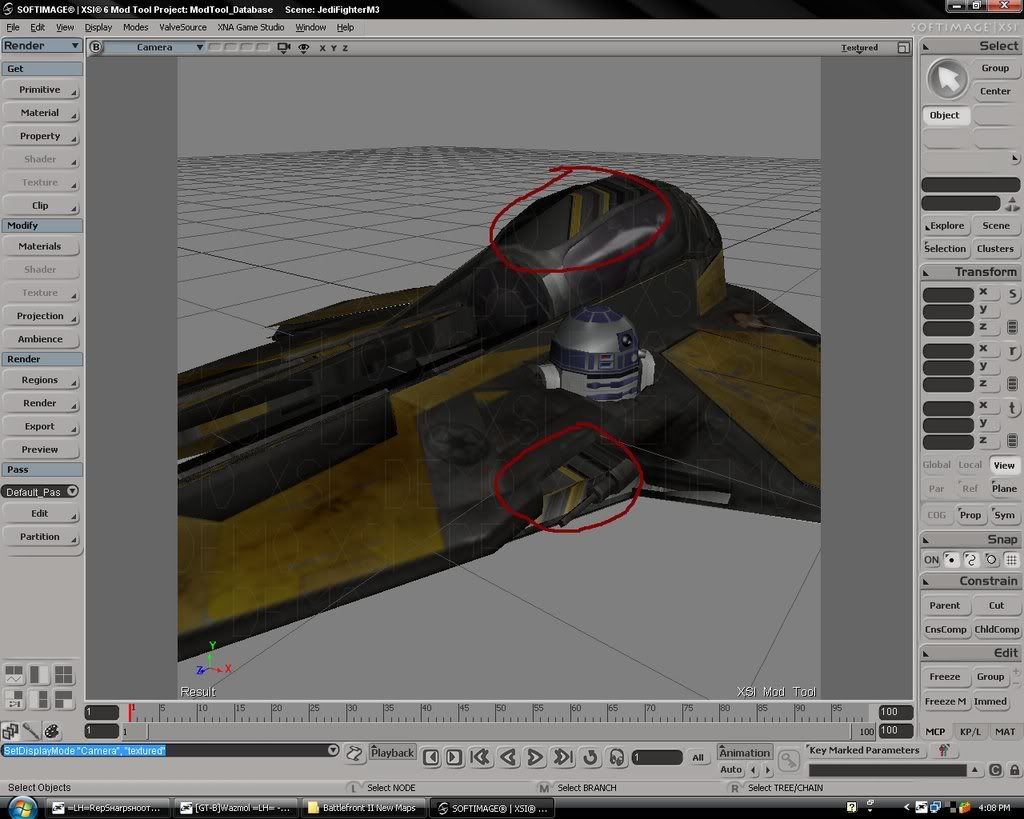
Task: Open the XNA Game Studio menu
Action: point(251,27)
